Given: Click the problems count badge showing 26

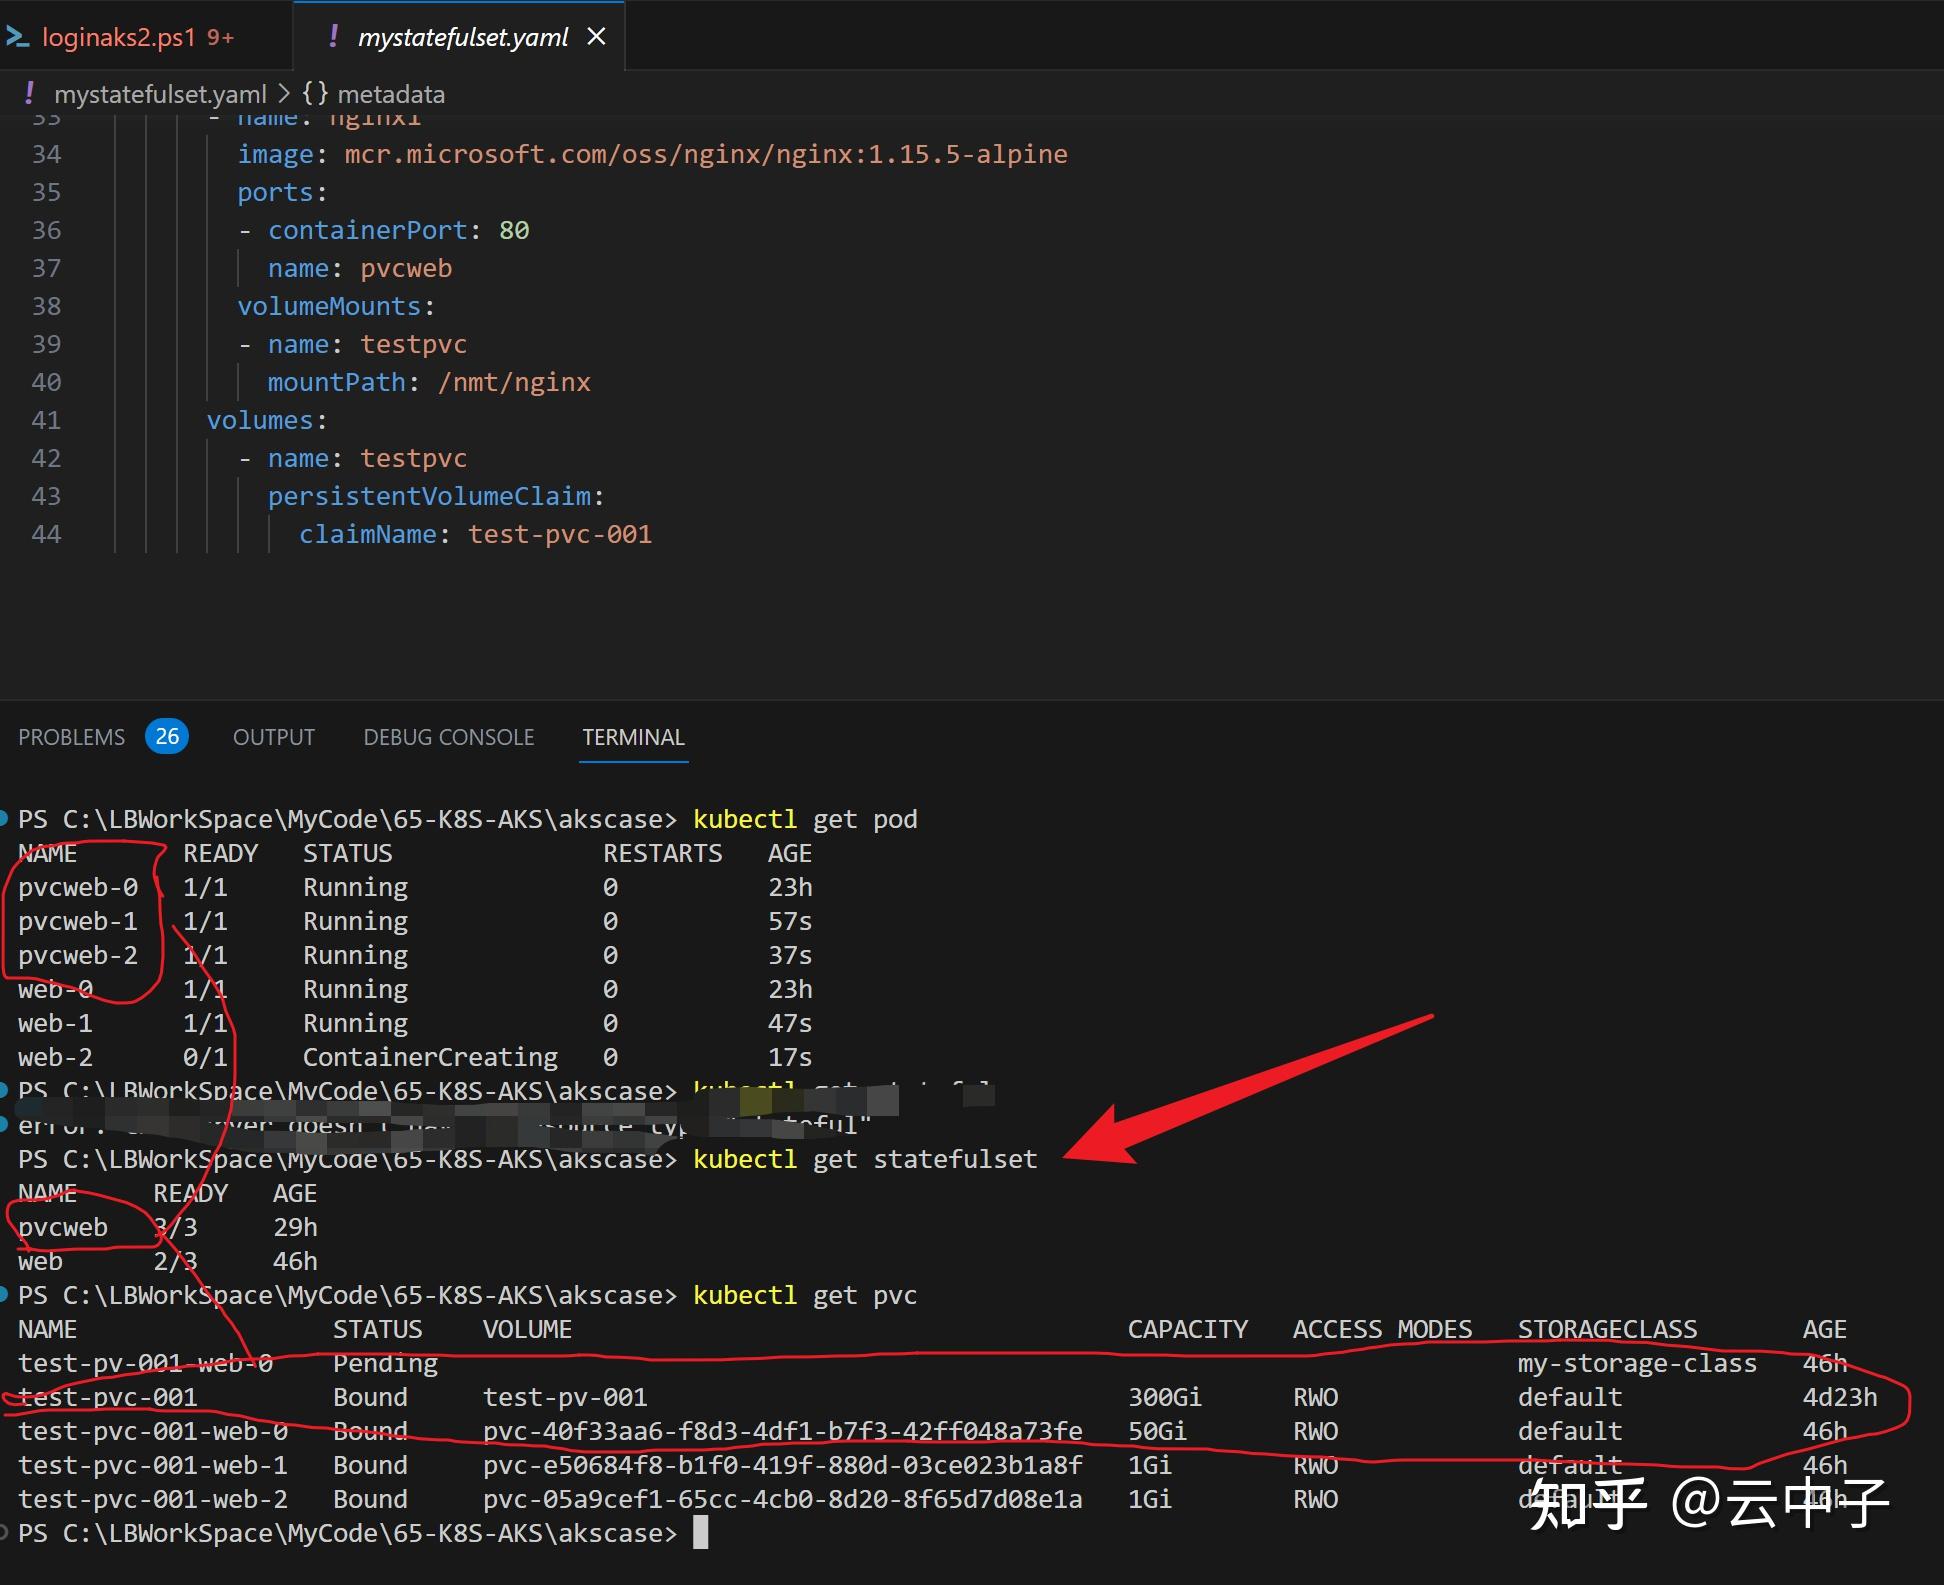Looking at the screenshot, I should coord(166,736).
